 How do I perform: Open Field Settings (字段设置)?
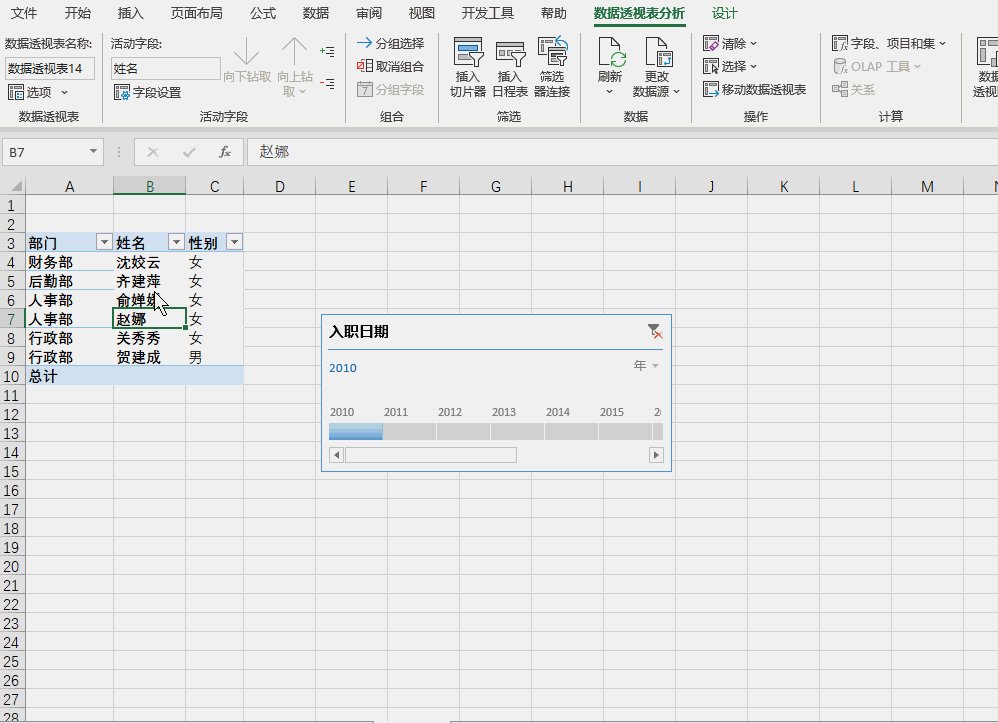click(x=148, y=93)
